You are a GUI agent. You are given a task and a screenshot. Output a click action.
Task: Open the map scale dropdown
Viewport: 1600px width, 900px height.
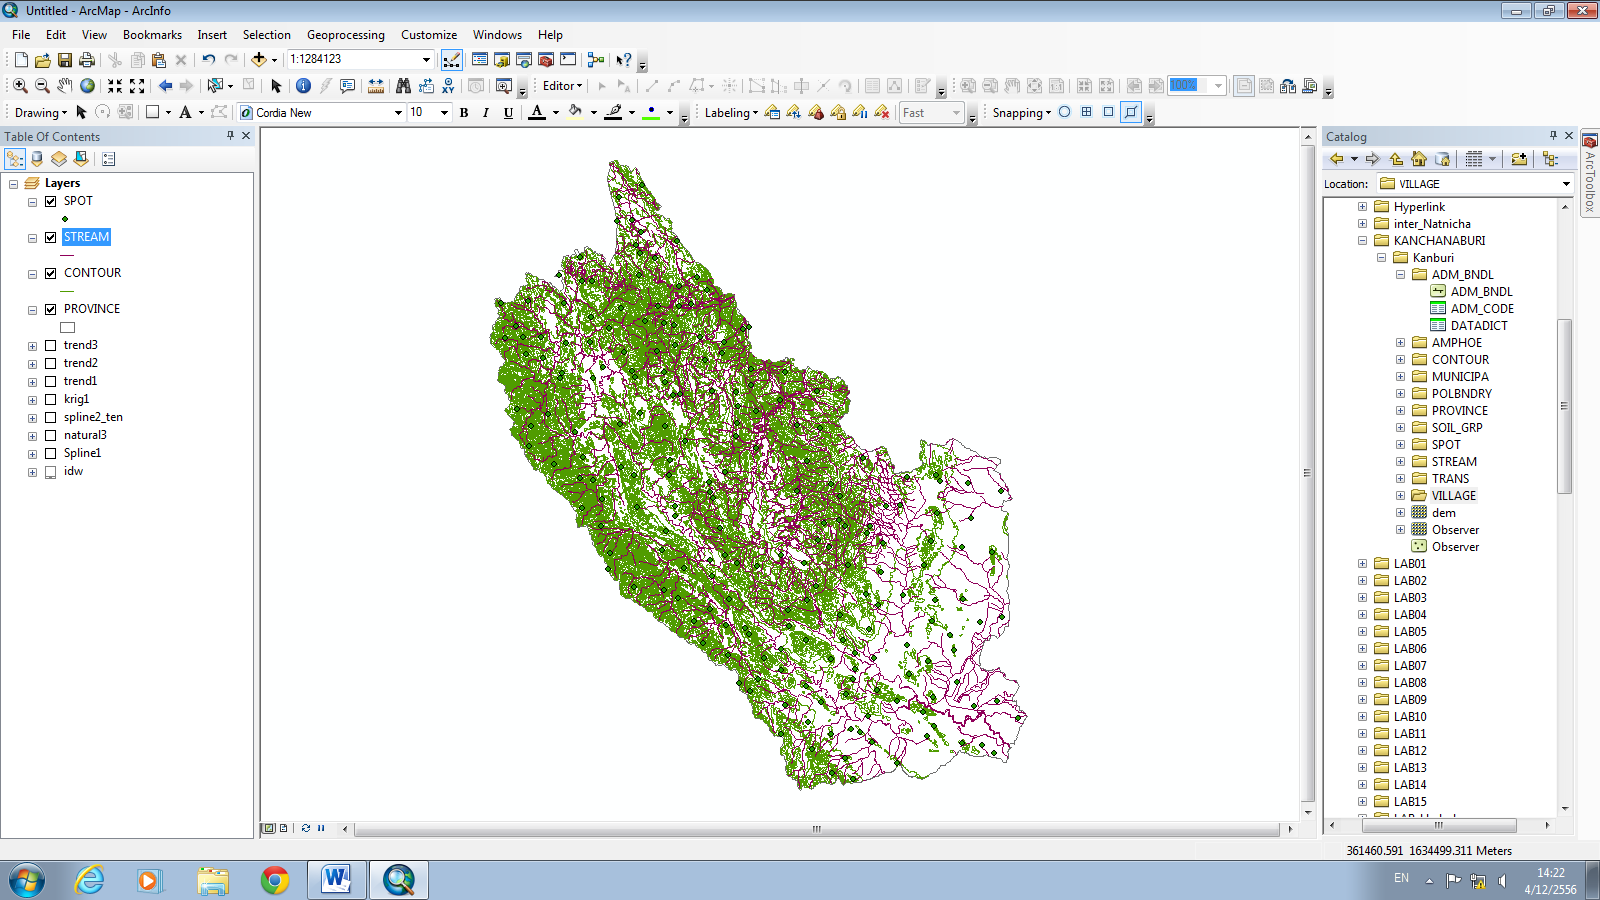coord(425,59)
